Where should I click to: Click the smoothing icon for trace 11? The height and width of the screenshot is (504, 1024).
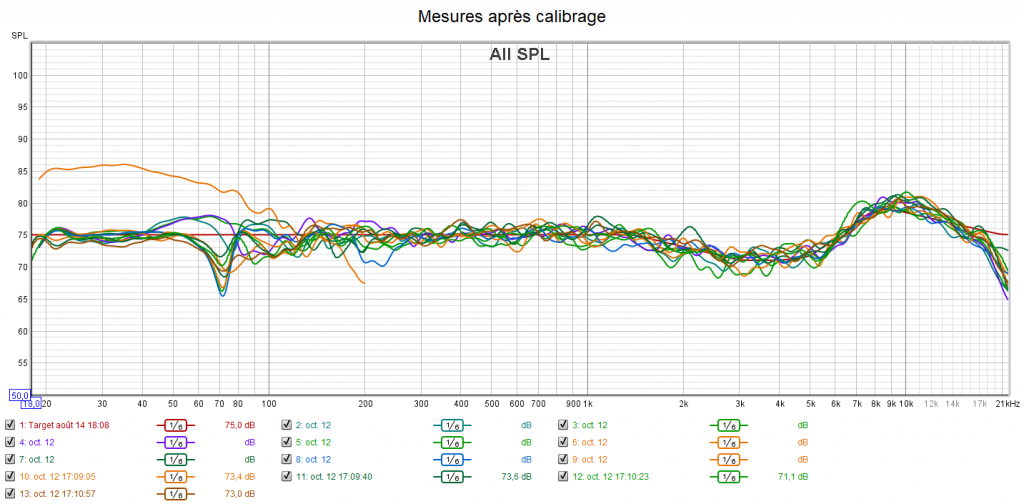tap(451, 477)
